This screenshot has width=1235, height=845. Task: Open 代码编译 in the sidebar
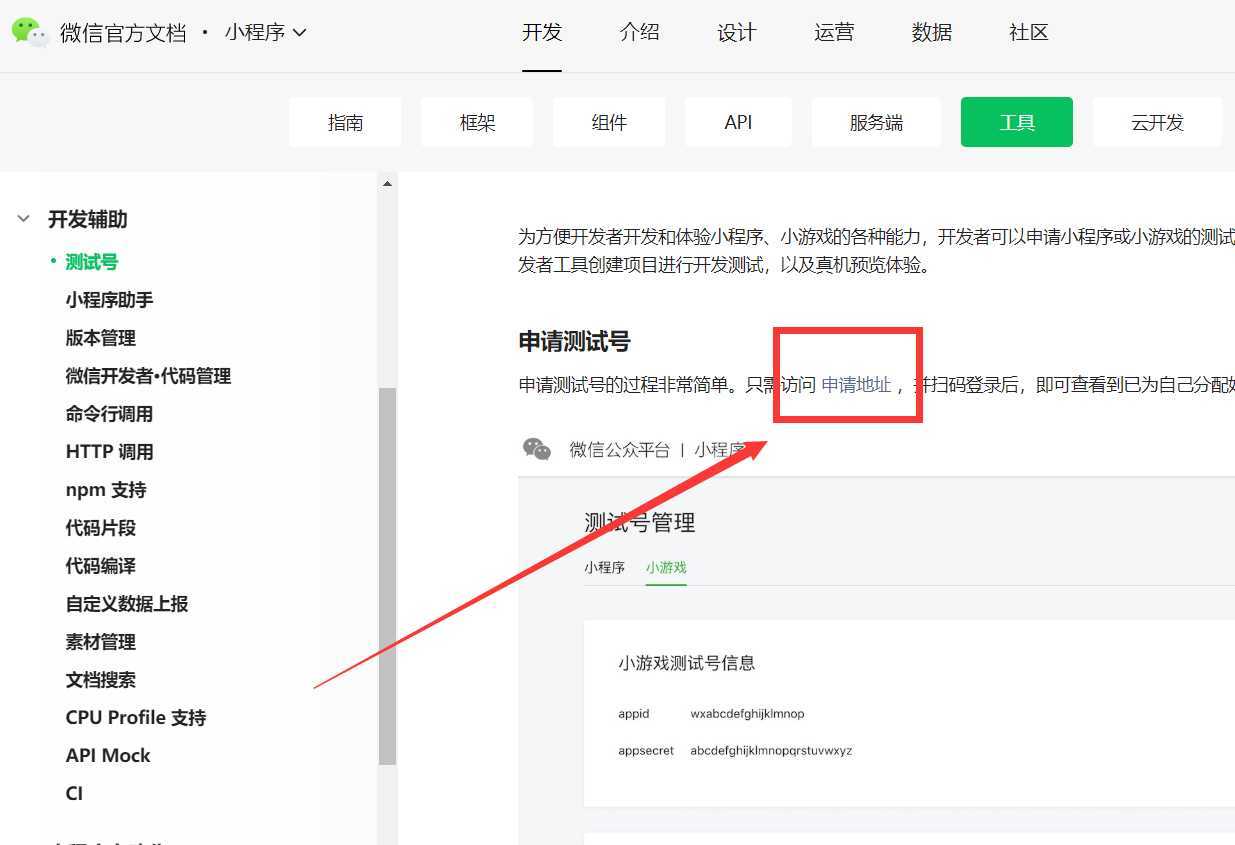pyautogui.click(x=101, y=566)
